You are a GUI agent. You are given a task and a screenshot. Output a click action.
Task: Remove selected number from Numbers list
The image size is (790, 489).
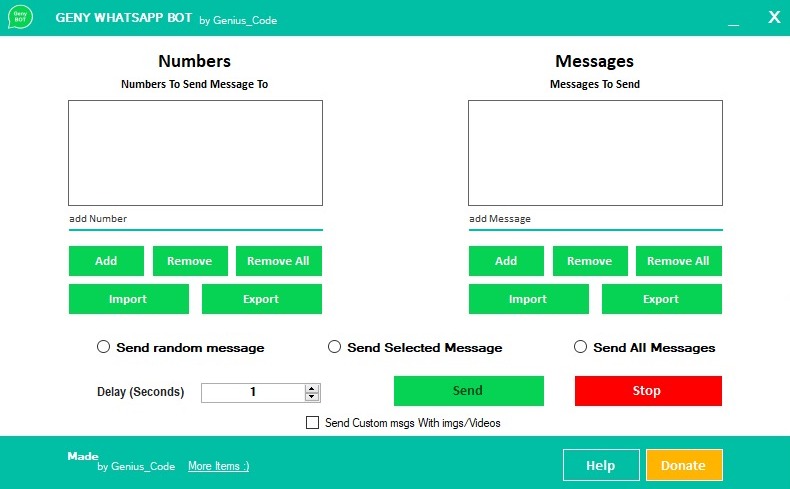point(190,261)
